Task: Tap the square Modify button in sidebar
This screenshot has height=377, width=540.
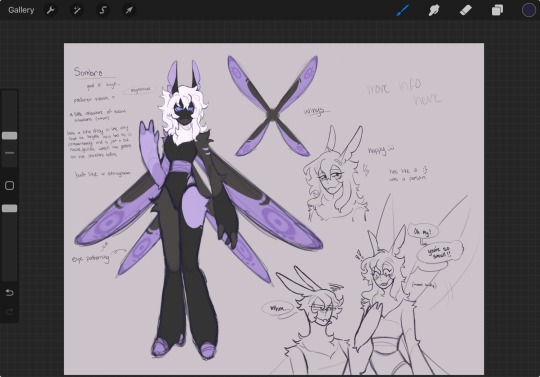Action: point(10,186)
